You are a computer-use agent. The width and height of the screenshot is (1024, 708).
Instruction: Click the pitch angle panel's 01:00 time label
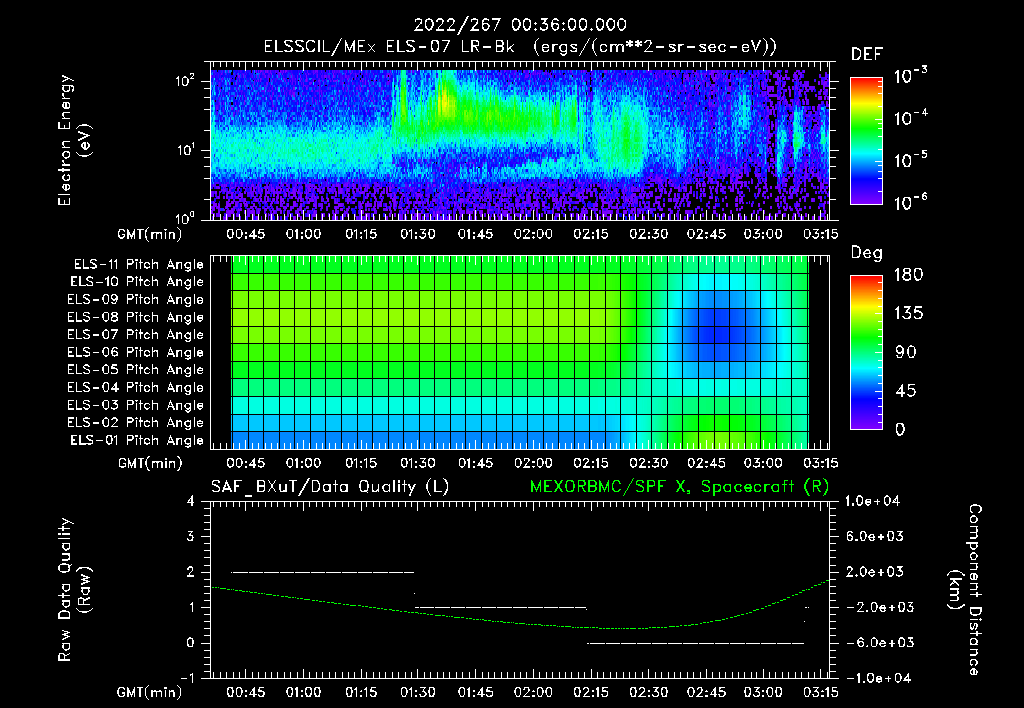pos(303,463)
